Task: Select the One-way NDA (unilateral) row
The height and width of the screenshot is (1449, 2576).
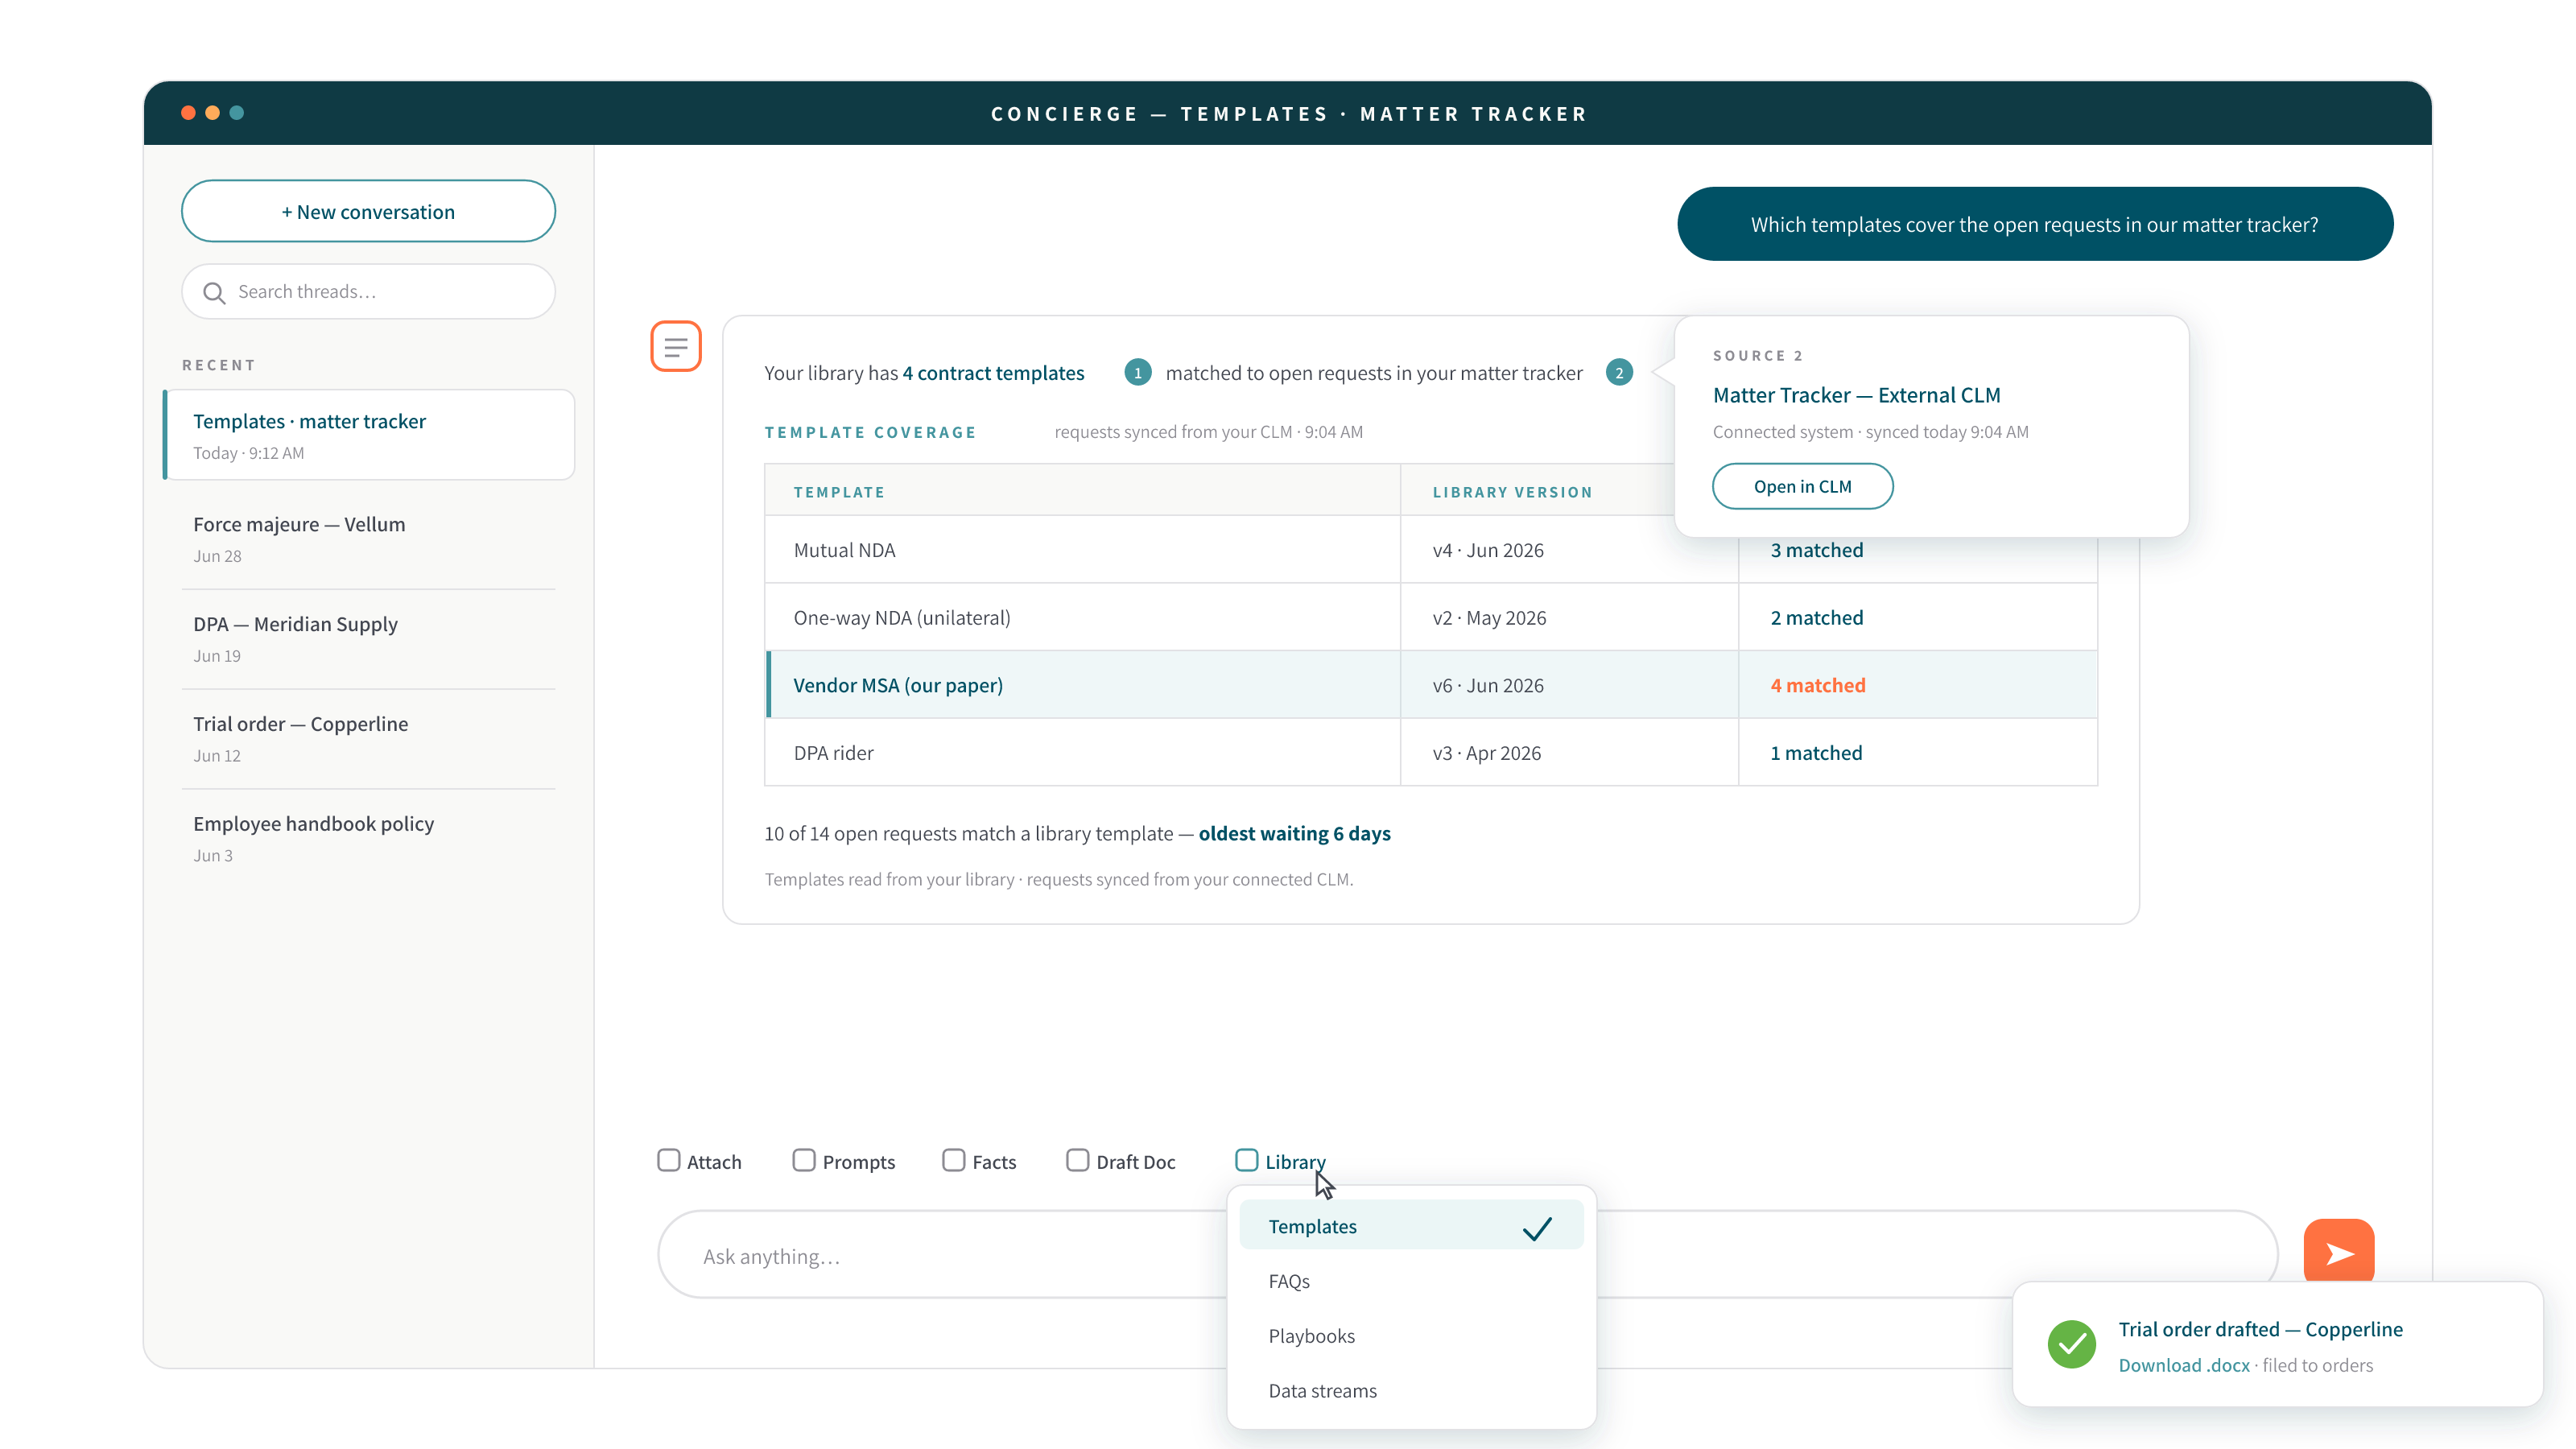Action: click(x=1431, y=618)
